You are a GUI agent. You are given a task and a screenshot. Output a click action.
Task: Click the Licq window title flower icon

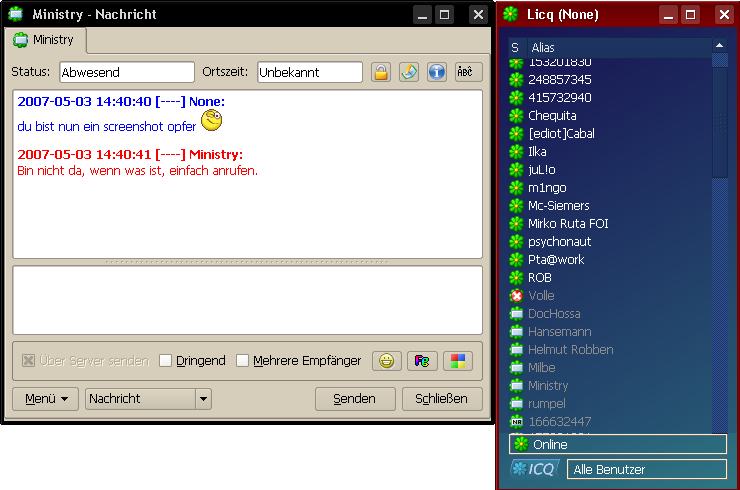(x=510, y=14)
